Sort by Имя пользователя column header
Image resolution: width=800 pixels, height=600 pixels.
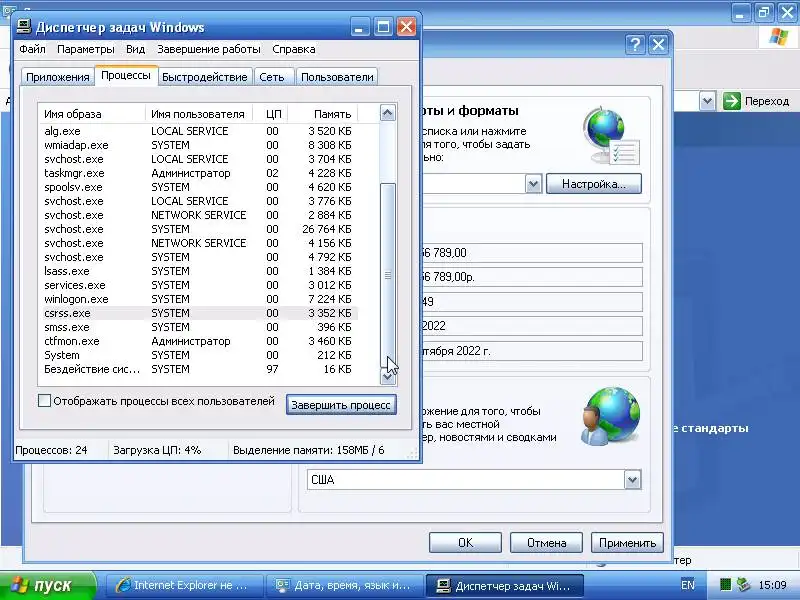pyautogui.click(x=198, y=113)
